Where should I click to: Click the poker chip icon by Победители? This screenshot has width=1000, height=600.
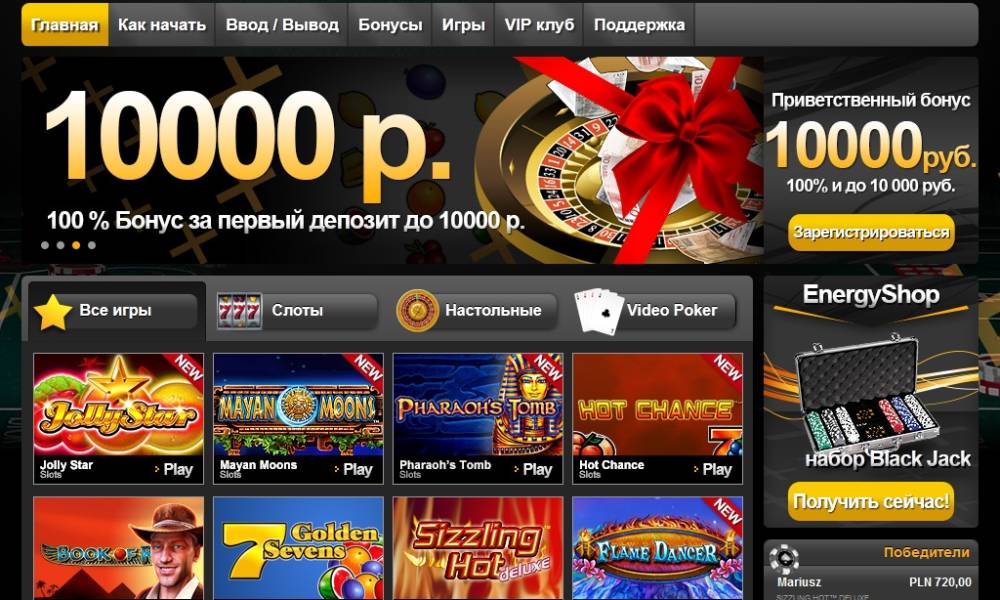tap(784, 560)
